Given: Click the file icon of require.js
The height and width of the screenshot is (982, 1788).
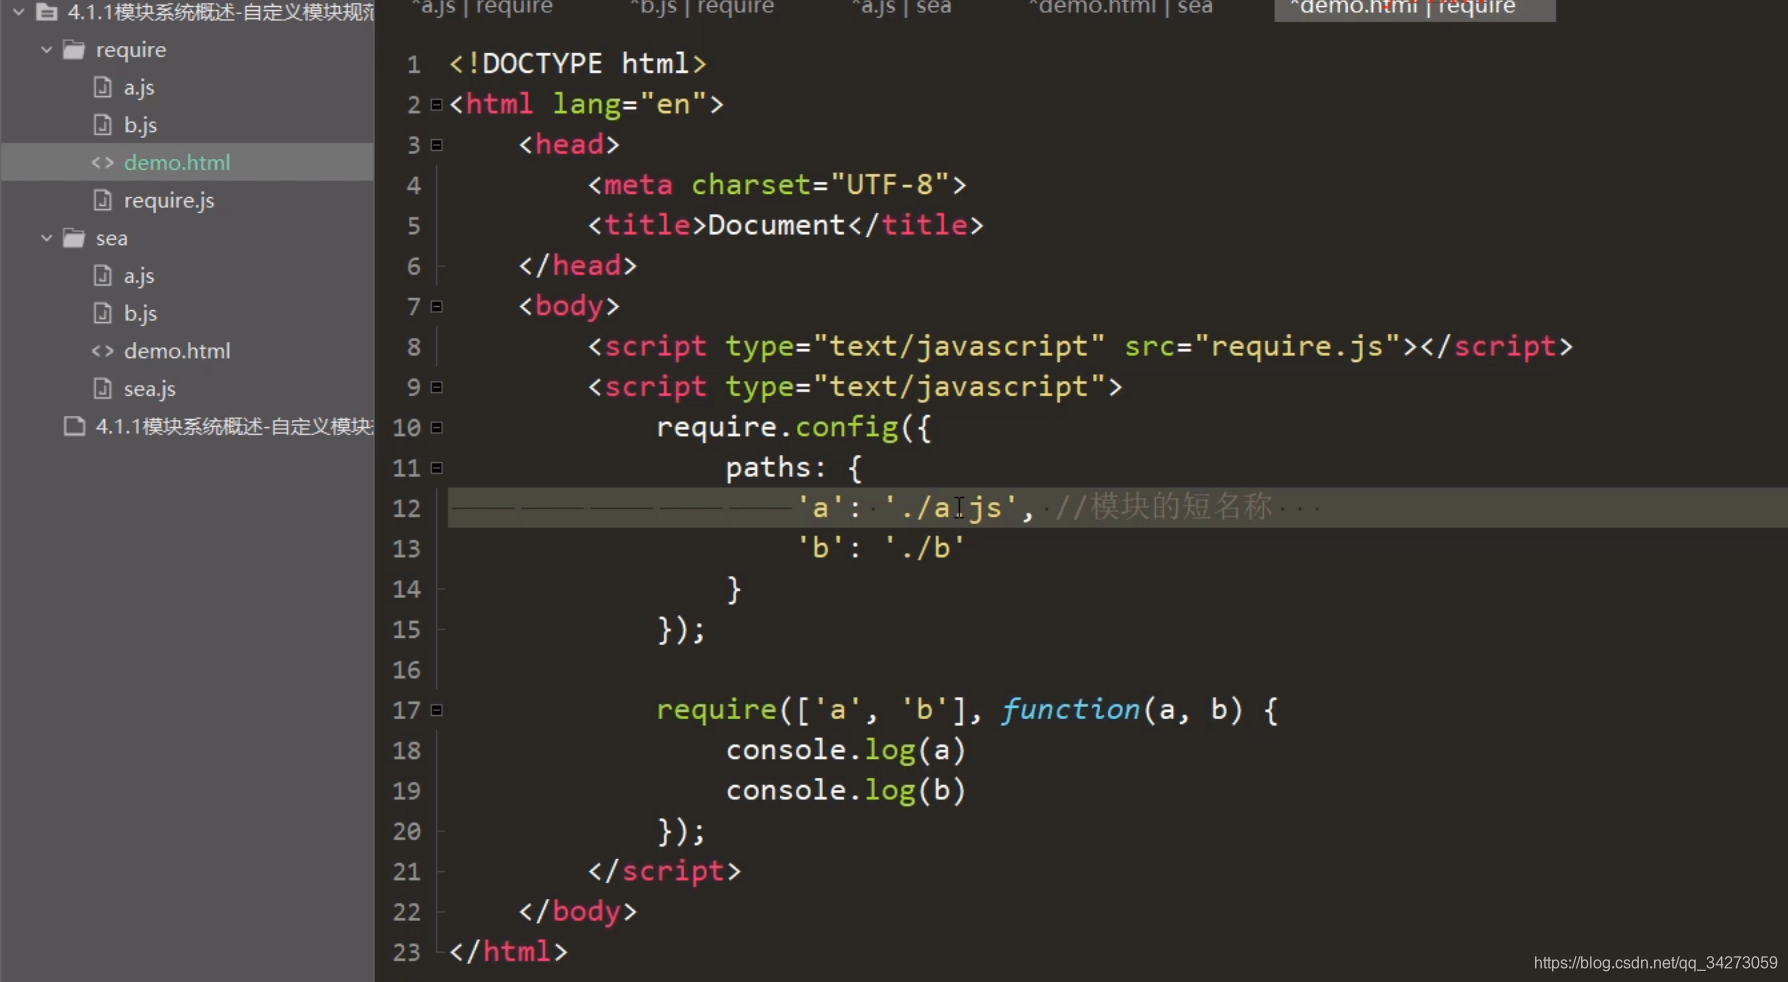Looking at the screenshot, I should pyautogui.click(x=102, y=200).
